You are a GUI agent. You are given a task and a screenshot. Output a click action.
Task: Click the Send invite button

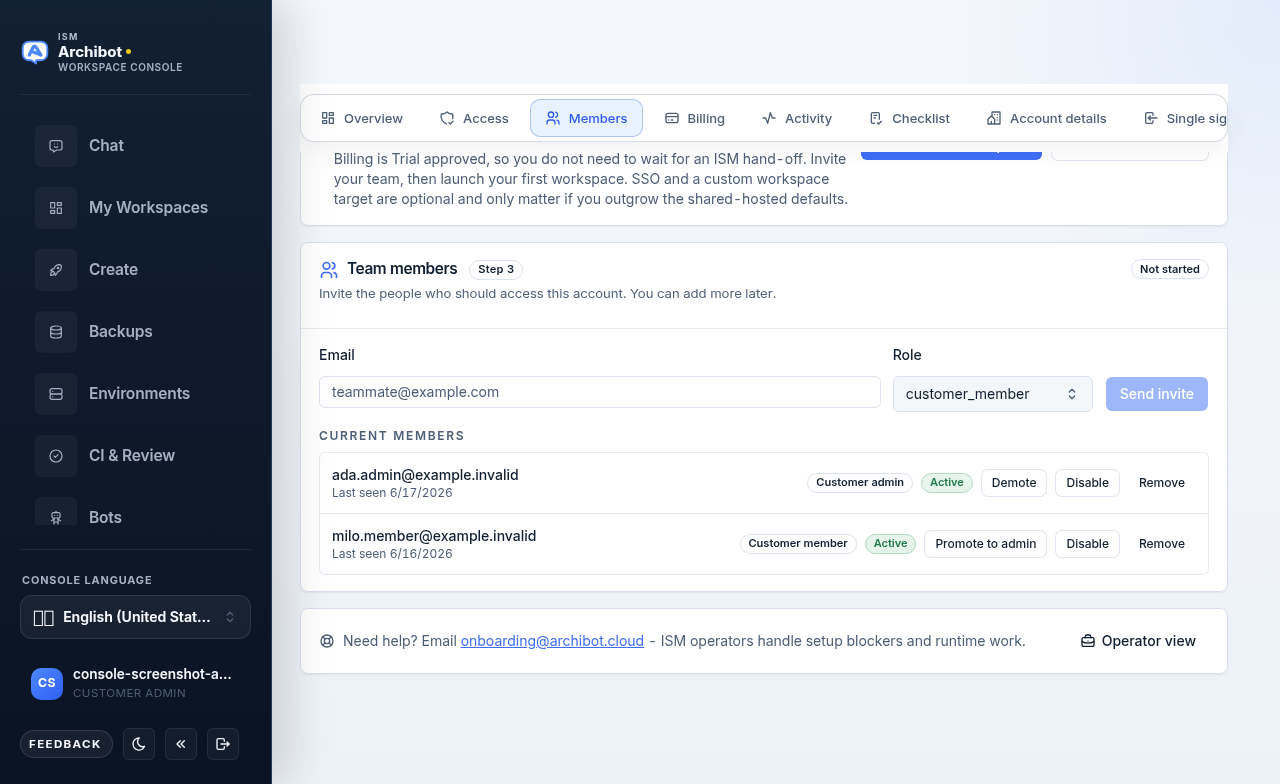pos(1157,394)
